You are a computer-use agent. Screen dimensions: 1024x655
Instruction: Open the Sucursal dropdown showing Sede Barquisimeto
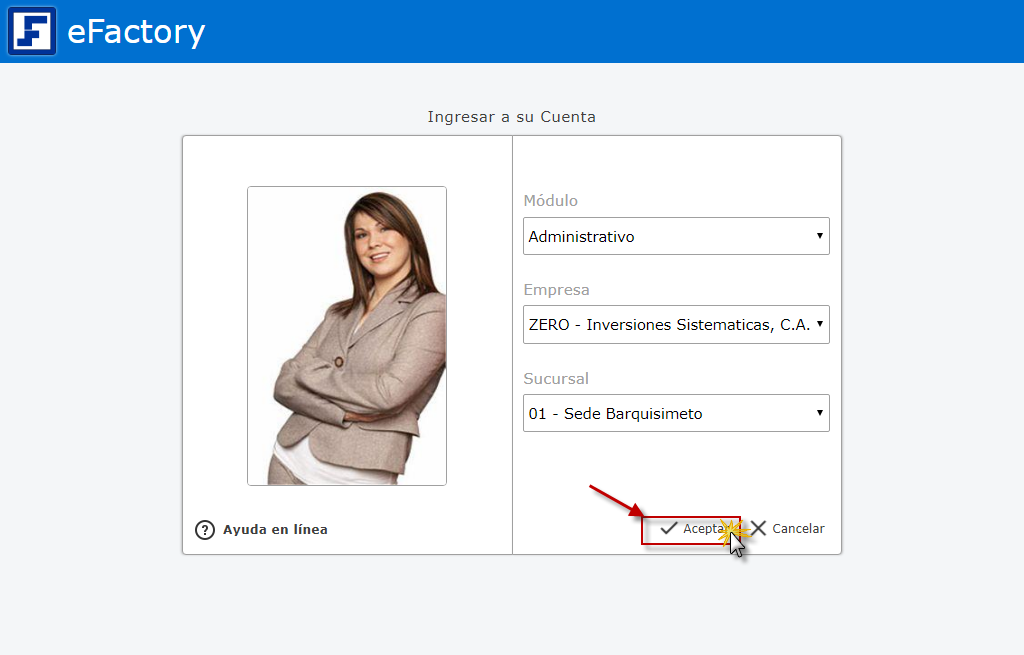676,413
